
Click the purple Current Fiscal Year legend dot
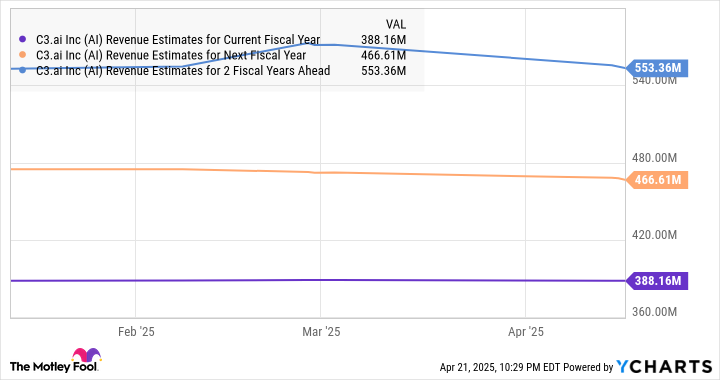tap(22, 39)
